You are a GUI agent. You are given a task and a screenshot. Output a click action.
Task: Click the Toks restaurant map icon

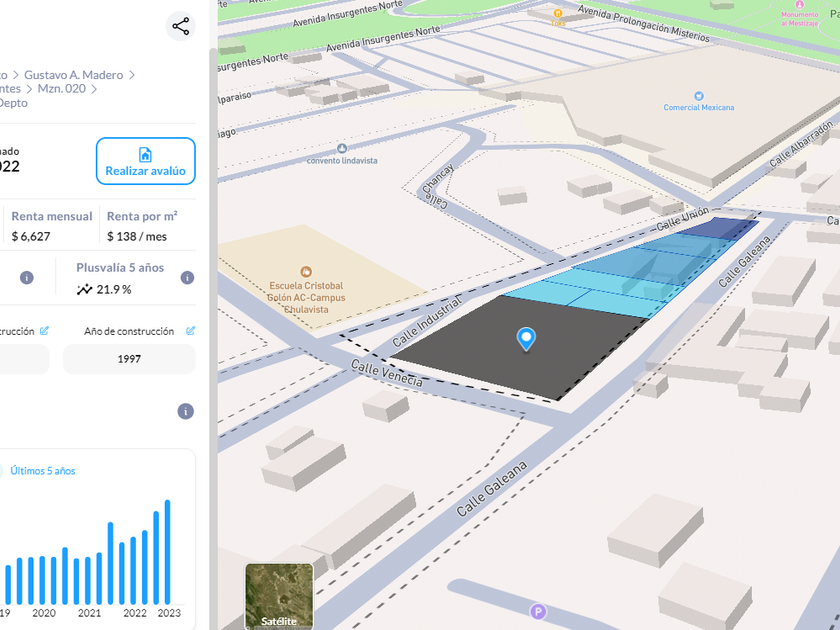click(x=558, y=13)
